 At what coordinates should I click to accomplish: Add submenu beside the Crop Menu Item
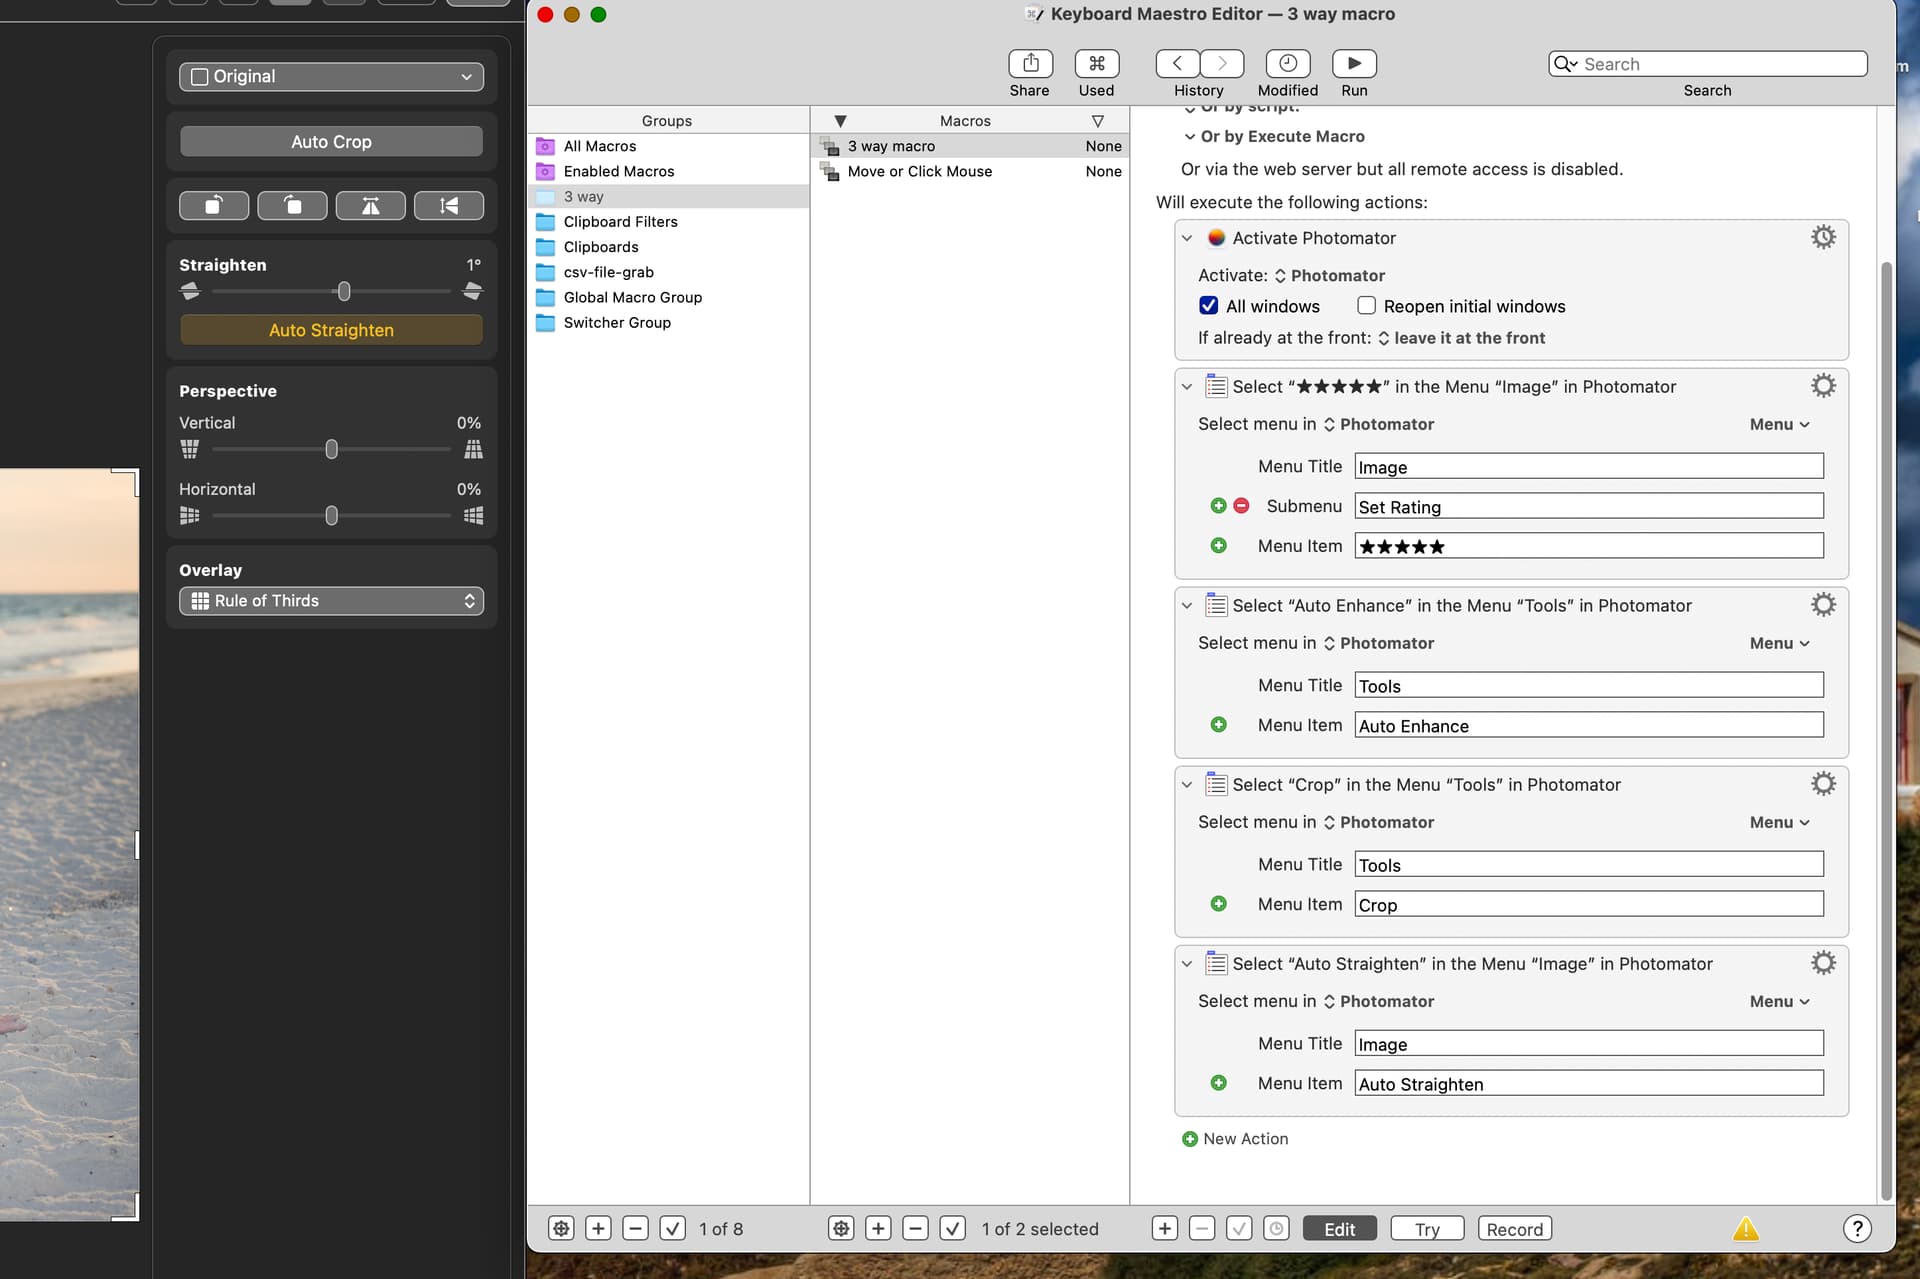(x=1218, y=904)
